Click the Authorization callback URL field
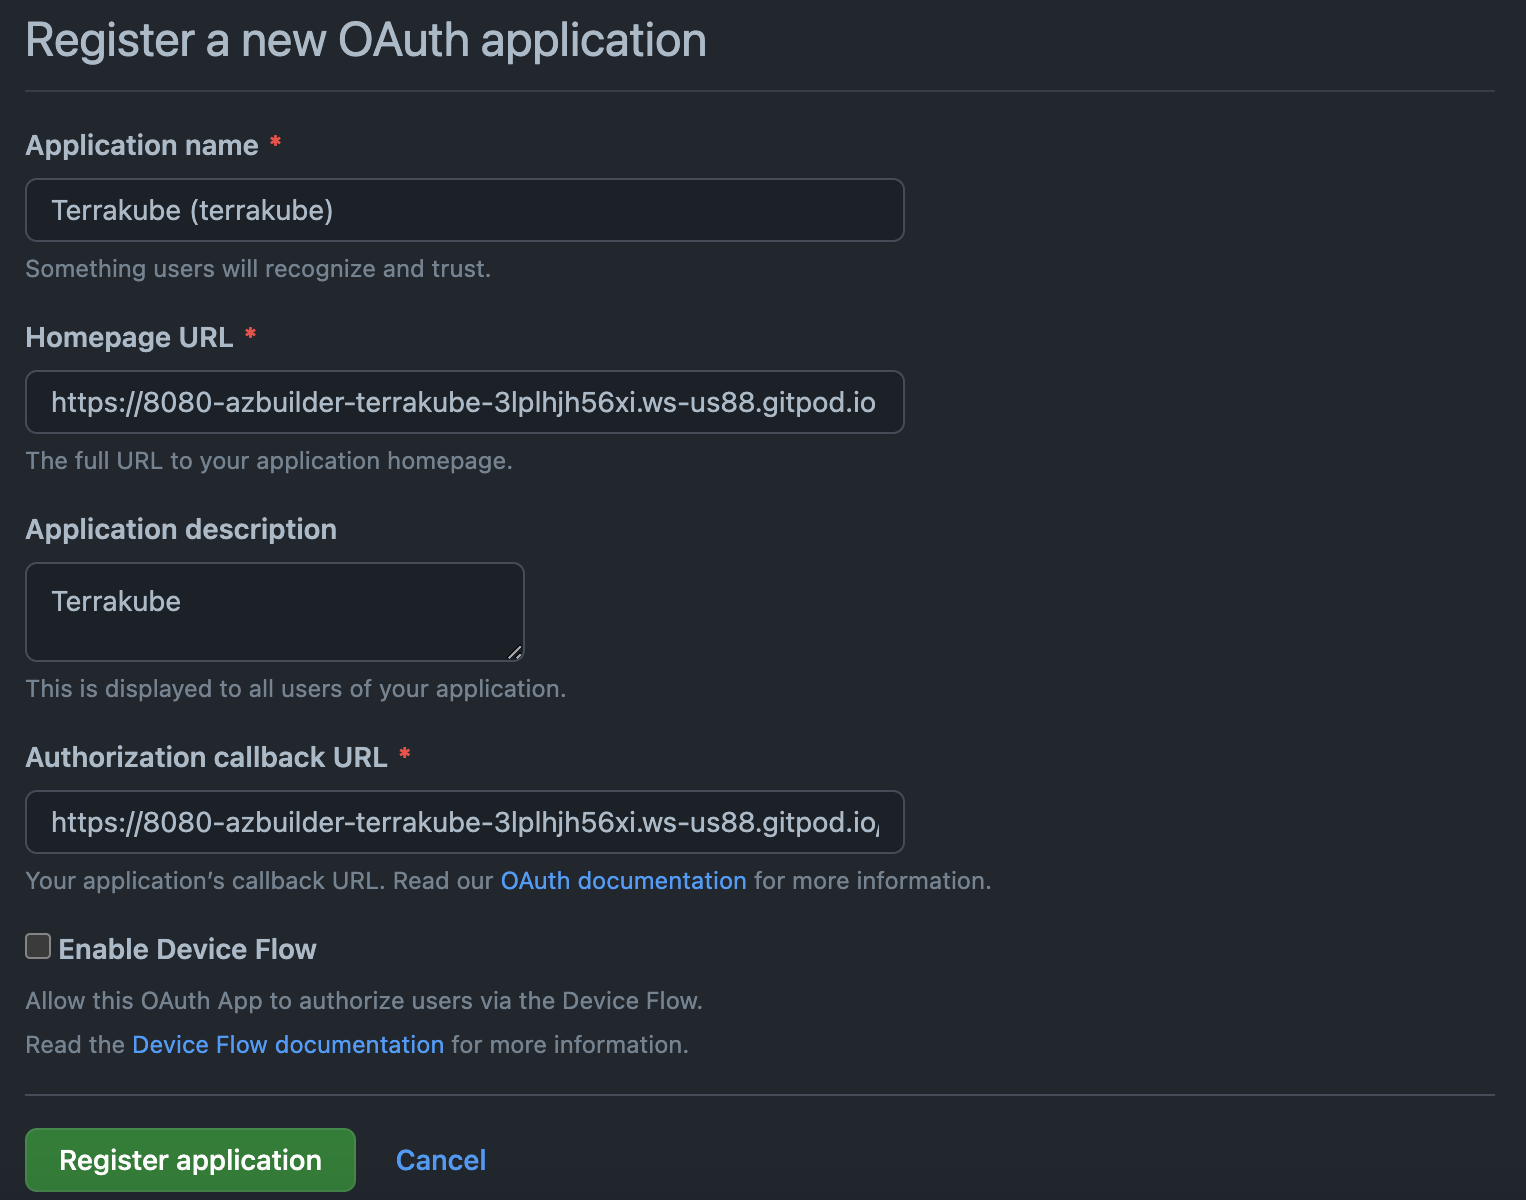The height and width of the screenshot is (1200, 1526). coord(464,822)
